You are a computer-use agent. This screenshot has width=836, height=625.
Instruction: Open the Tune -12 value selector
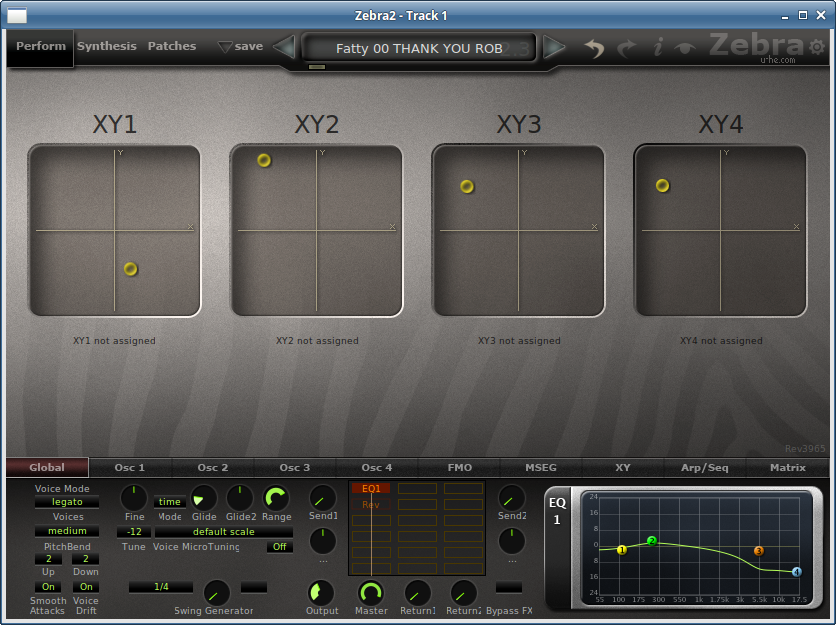(134, 532)
